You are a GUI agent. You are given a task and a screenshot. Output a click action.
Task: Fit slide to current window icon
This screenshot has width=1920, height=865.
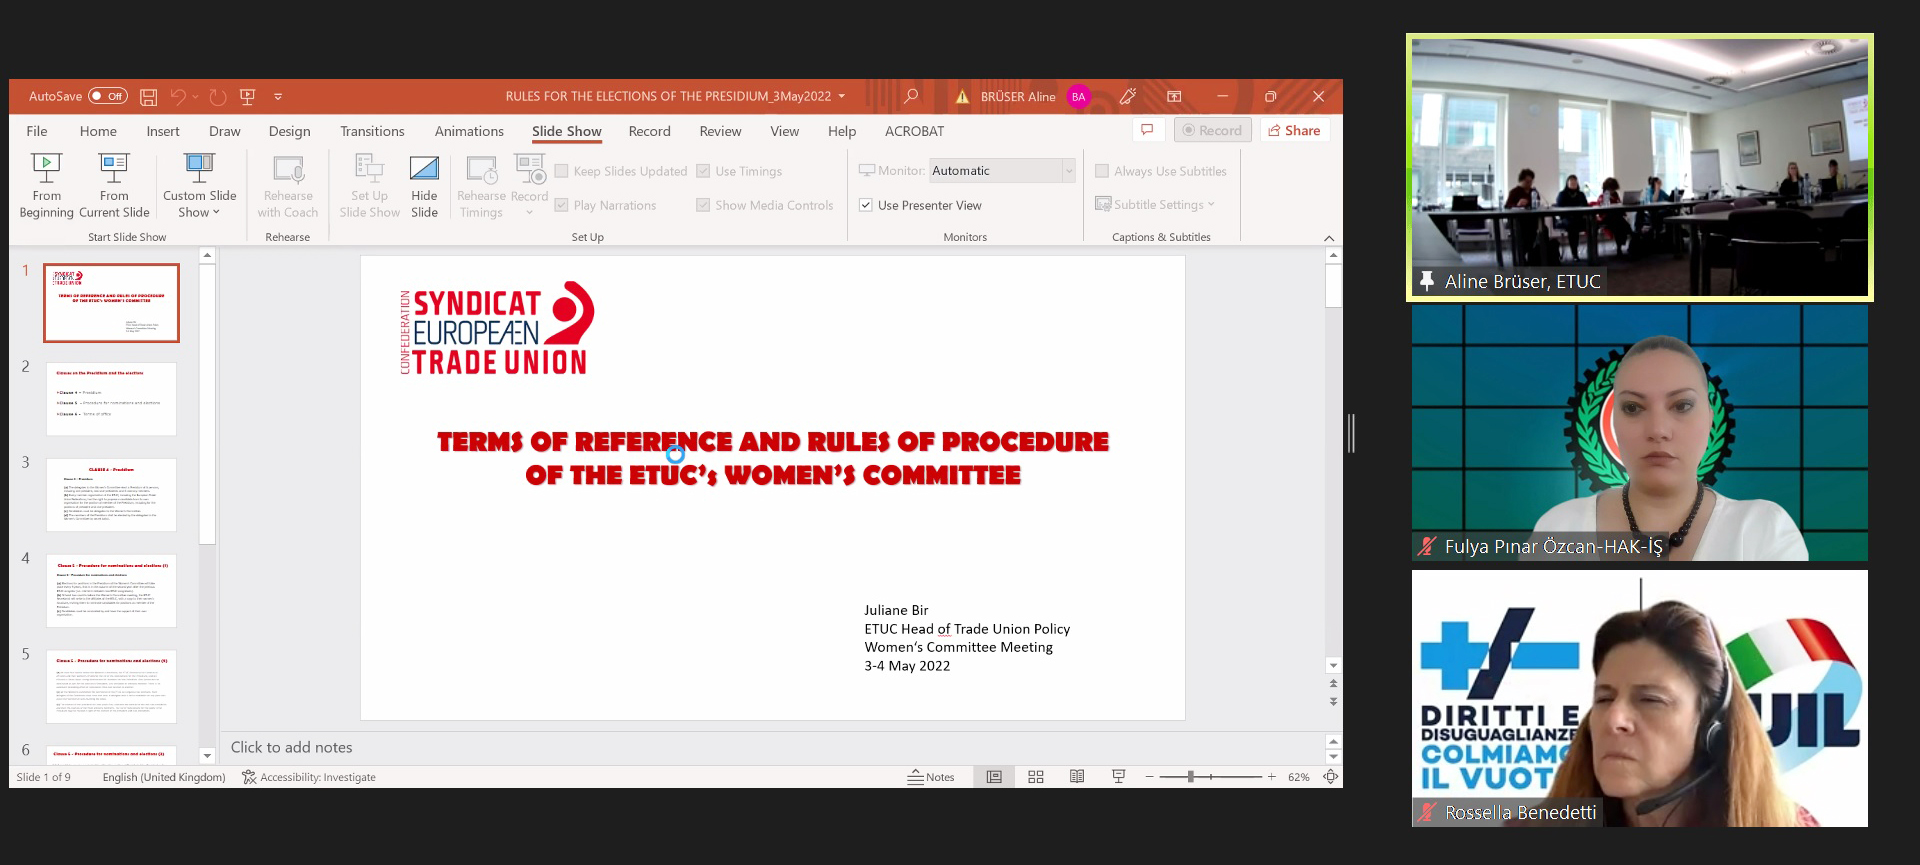click(x=1330, y=777)
